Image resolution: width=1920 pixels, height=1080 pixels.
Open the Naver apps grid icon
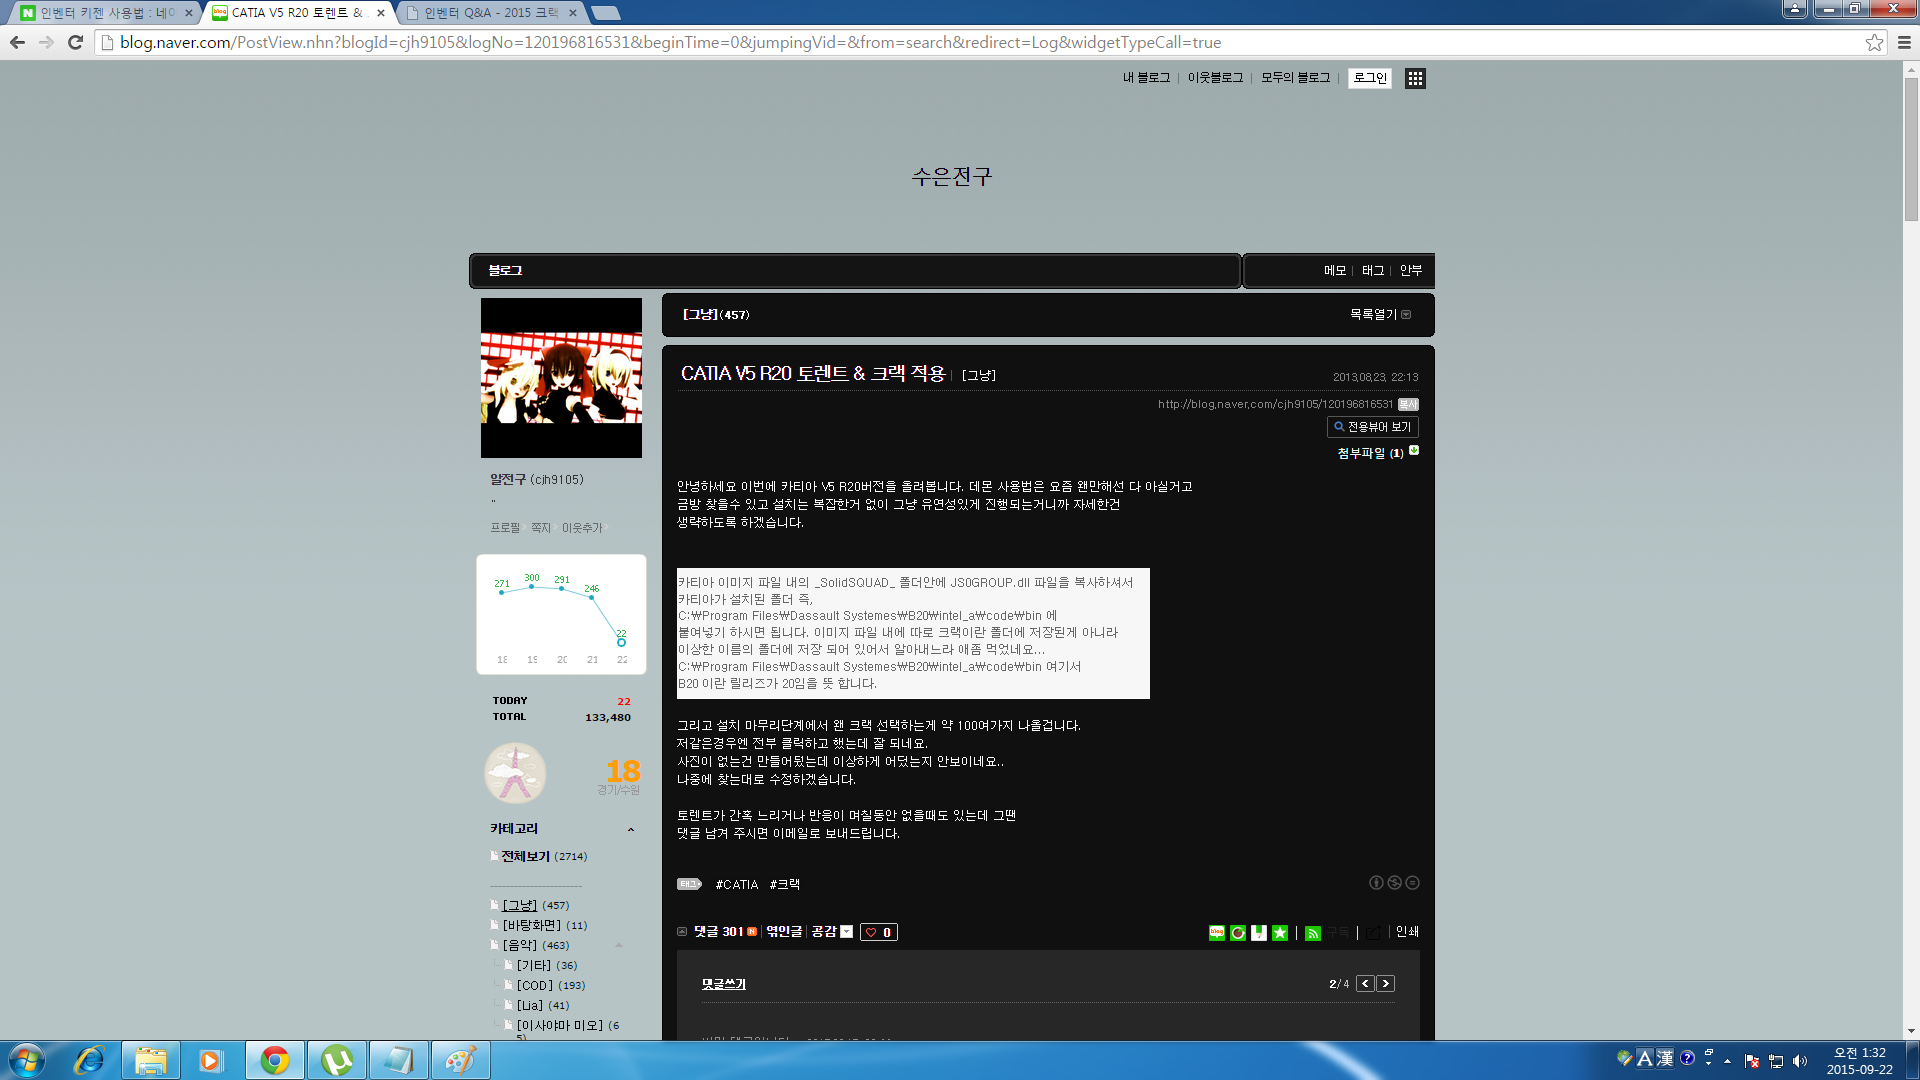(x=1415, y=78)
